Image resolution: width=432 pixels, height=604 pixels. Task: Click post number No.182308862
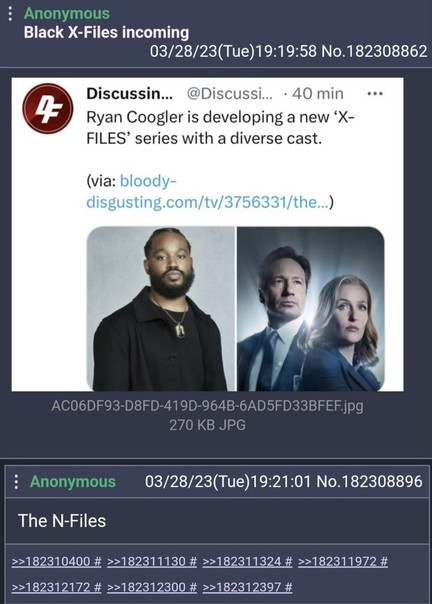coord(374,51)
